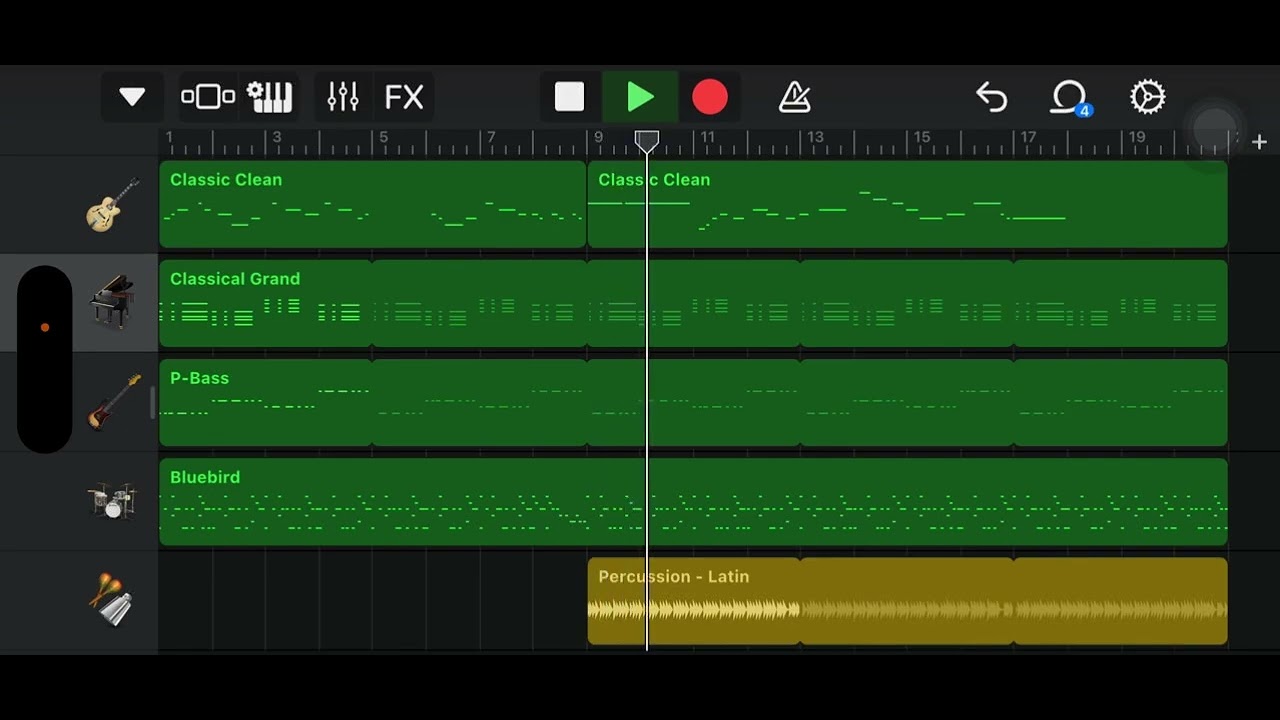
Task: Select the Percussion - Latin audio region
Action: [x=693, y=601]
